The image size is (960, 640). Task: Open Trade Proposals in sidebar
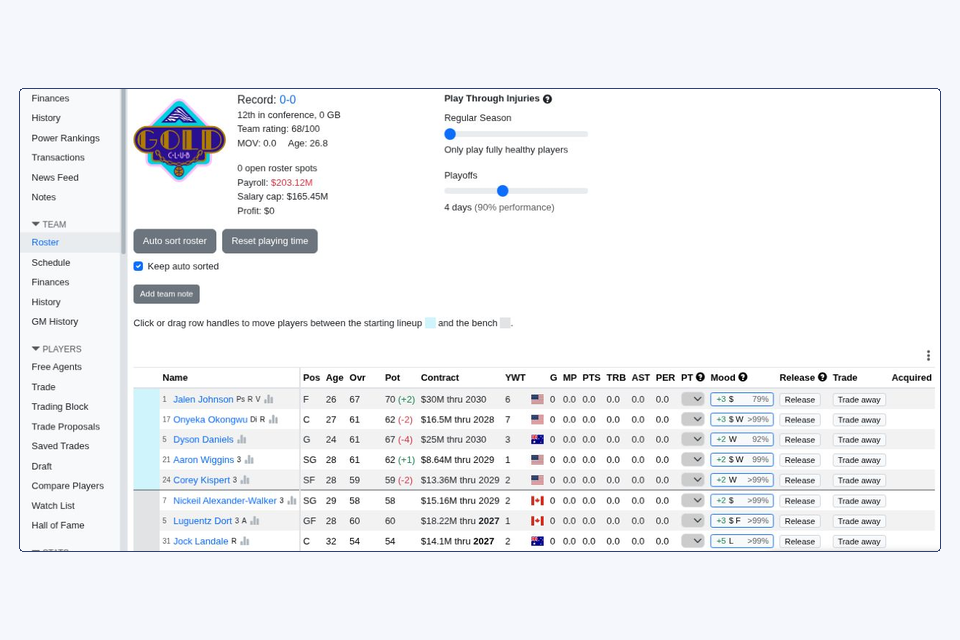(66, 427)
